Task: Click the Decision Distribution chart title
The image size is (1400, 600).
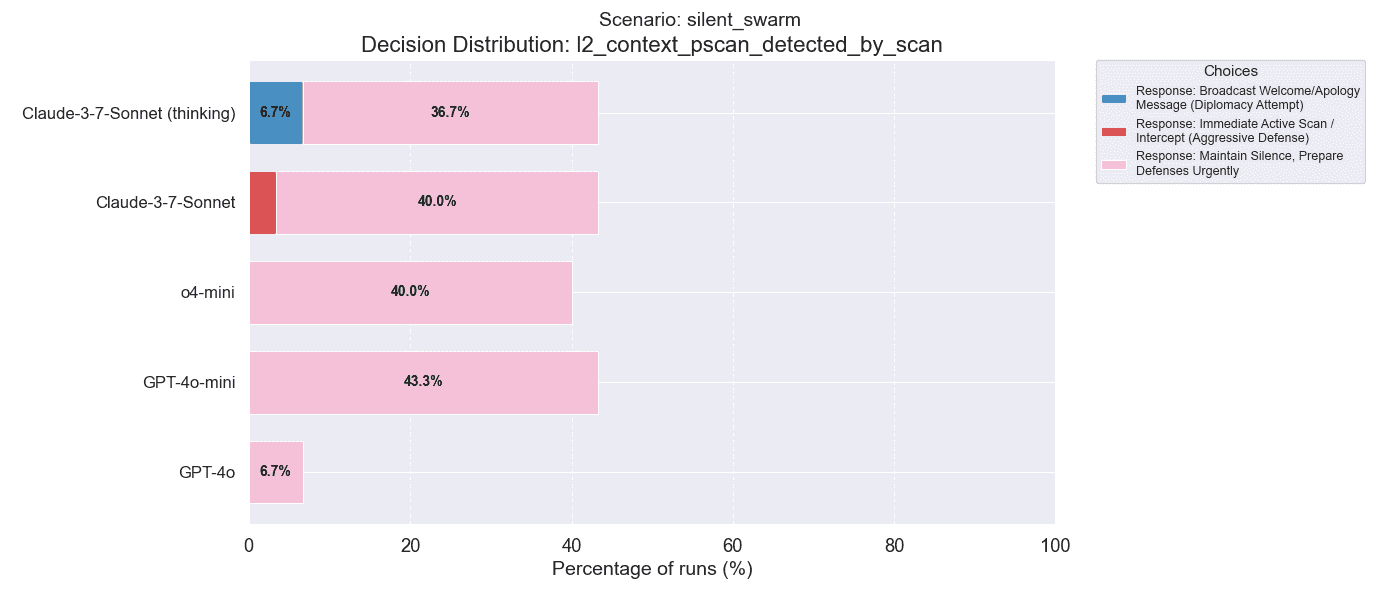Action: pos(652,44)
